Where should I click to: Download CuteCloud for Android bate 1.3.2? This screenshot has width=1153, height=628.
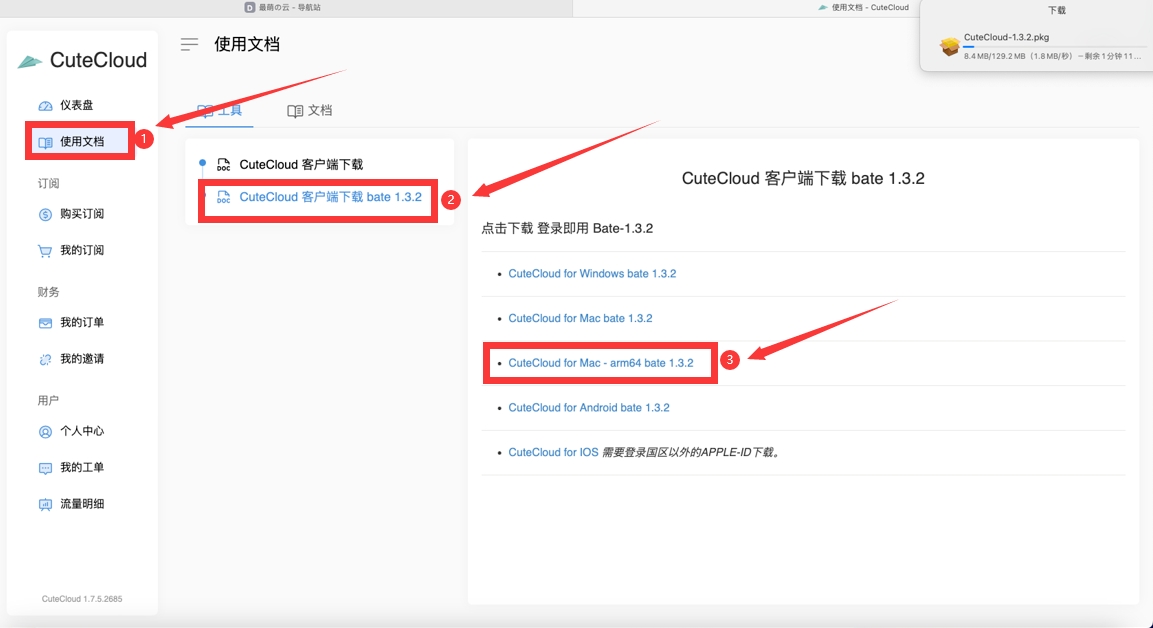pyautogui.click(x=589, y=408)
